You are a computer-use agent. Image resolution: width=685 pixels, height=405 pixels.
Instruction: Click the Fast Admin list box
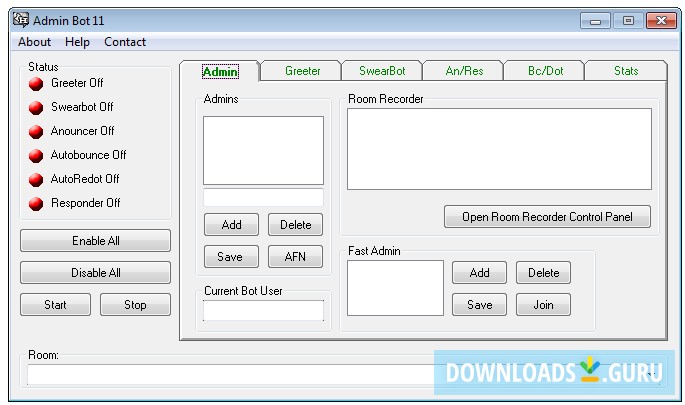[395, 288]
